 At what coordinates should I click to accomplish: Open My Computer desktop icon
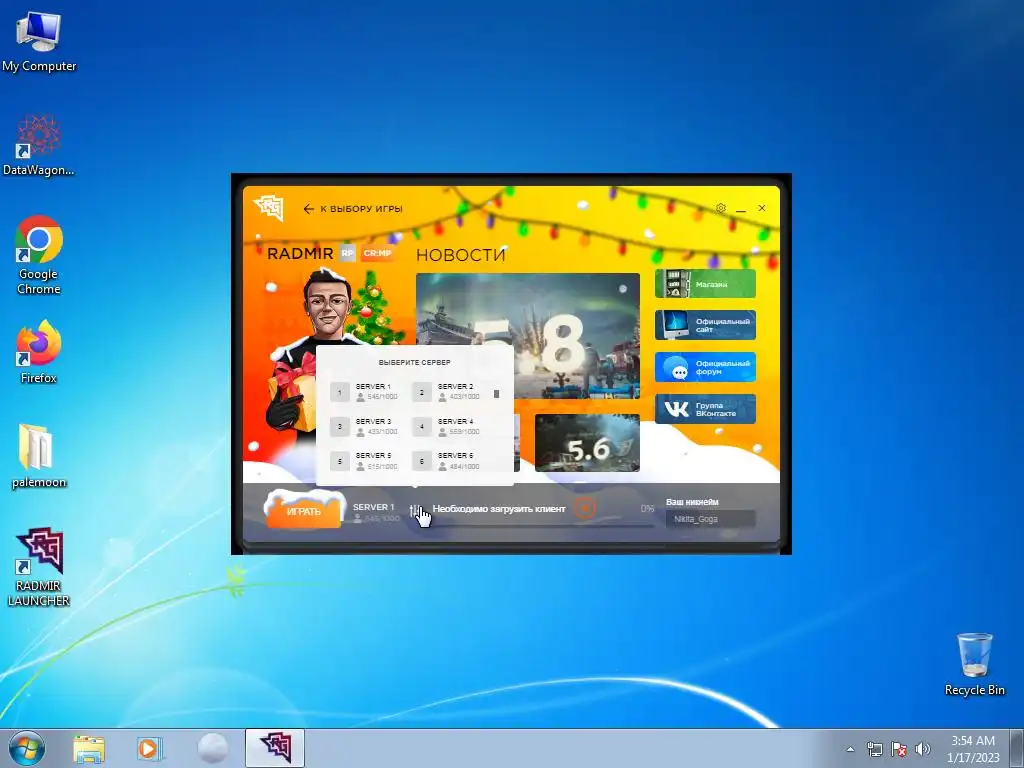pos(39,42)
